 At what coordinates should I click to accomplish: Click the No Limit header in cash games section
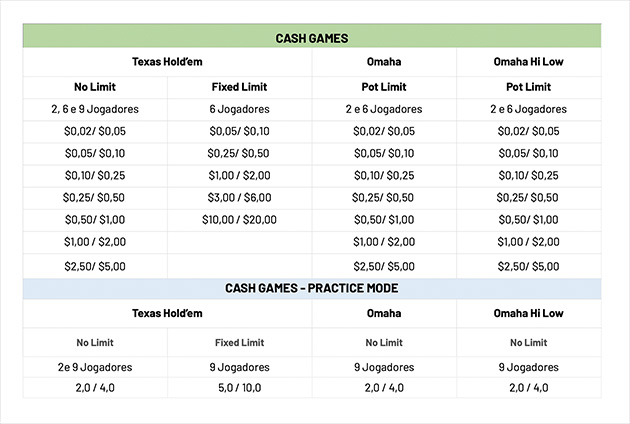coord(95,87)
